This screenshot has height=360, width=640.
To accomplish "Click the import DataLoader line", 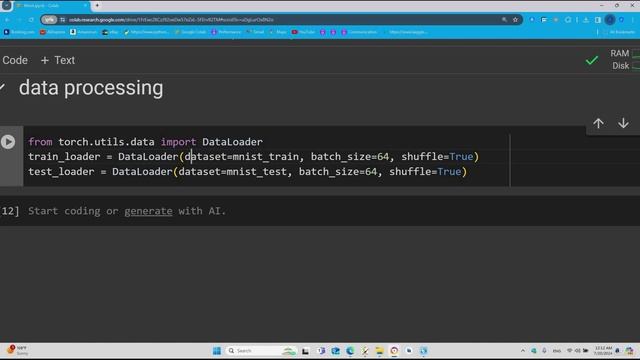I will (145, 142).
